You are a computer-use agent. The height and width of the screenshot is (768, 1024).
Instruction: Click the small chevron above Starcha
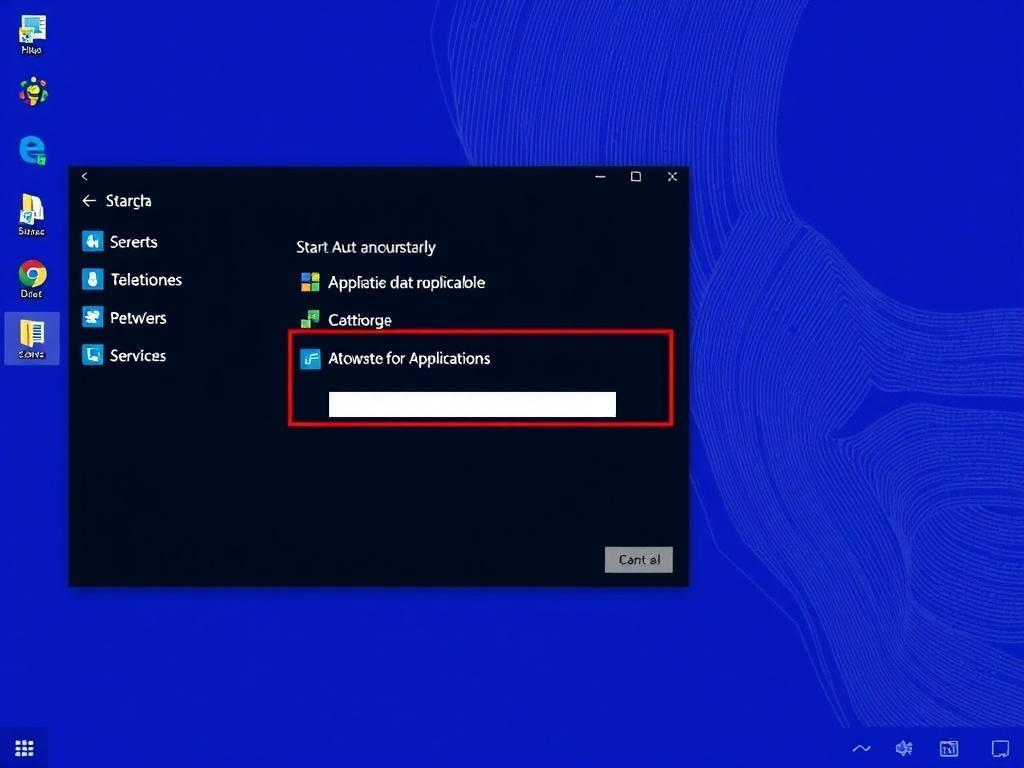85,177
